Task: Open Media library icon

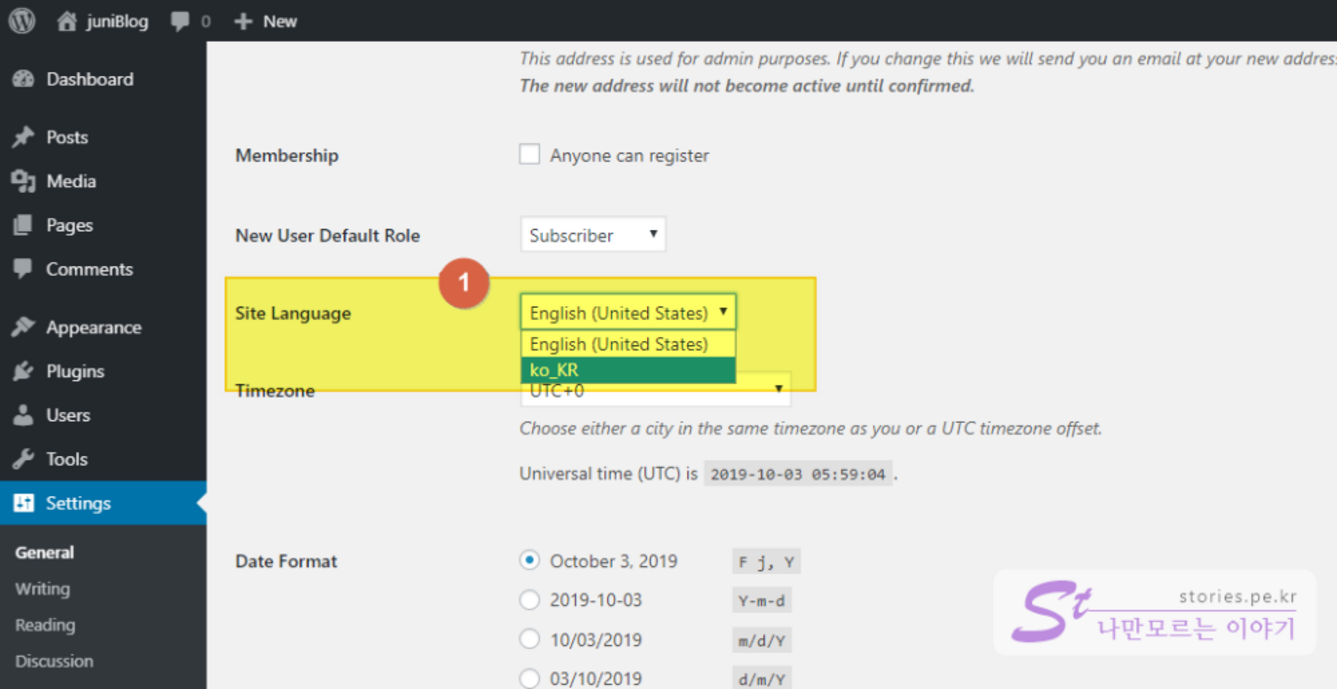Action: [23, 181]
